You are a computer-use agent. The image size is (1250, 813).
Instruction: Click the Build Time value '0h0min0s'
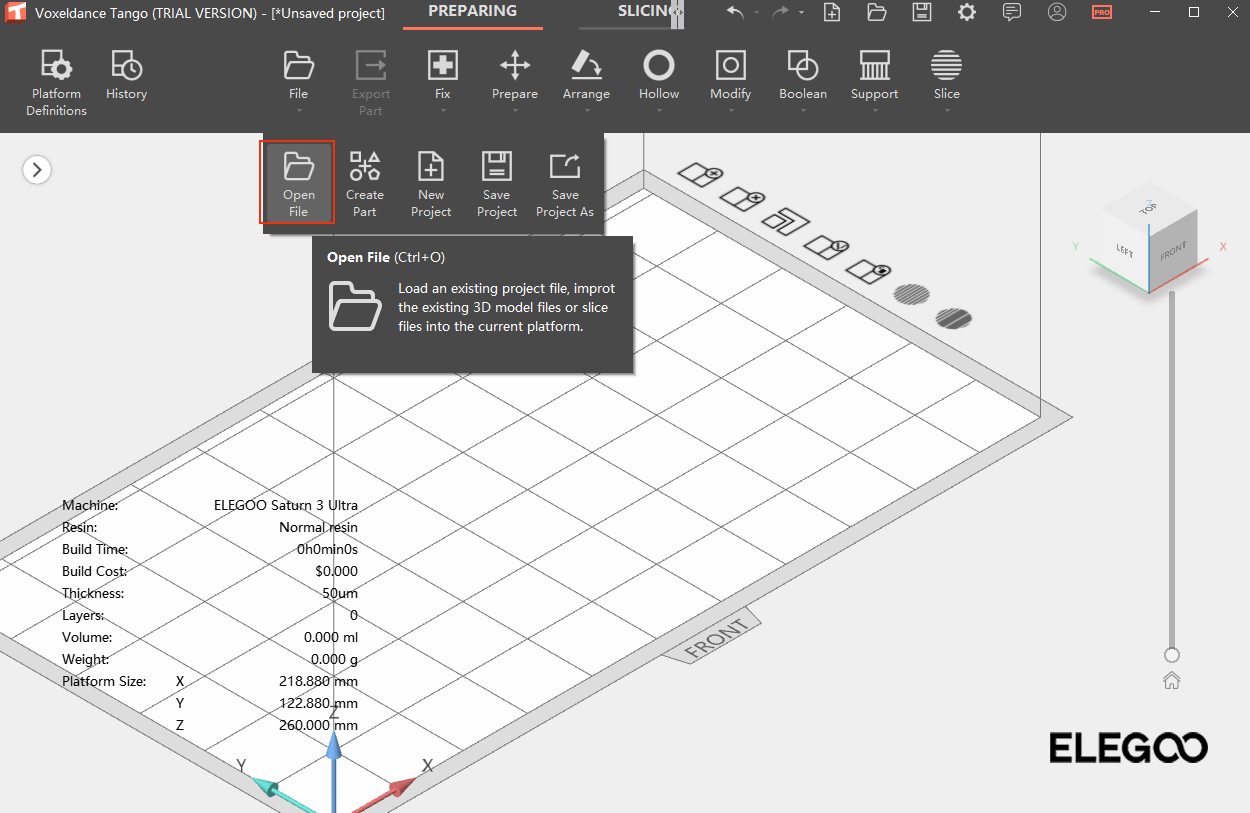point(327,549)
